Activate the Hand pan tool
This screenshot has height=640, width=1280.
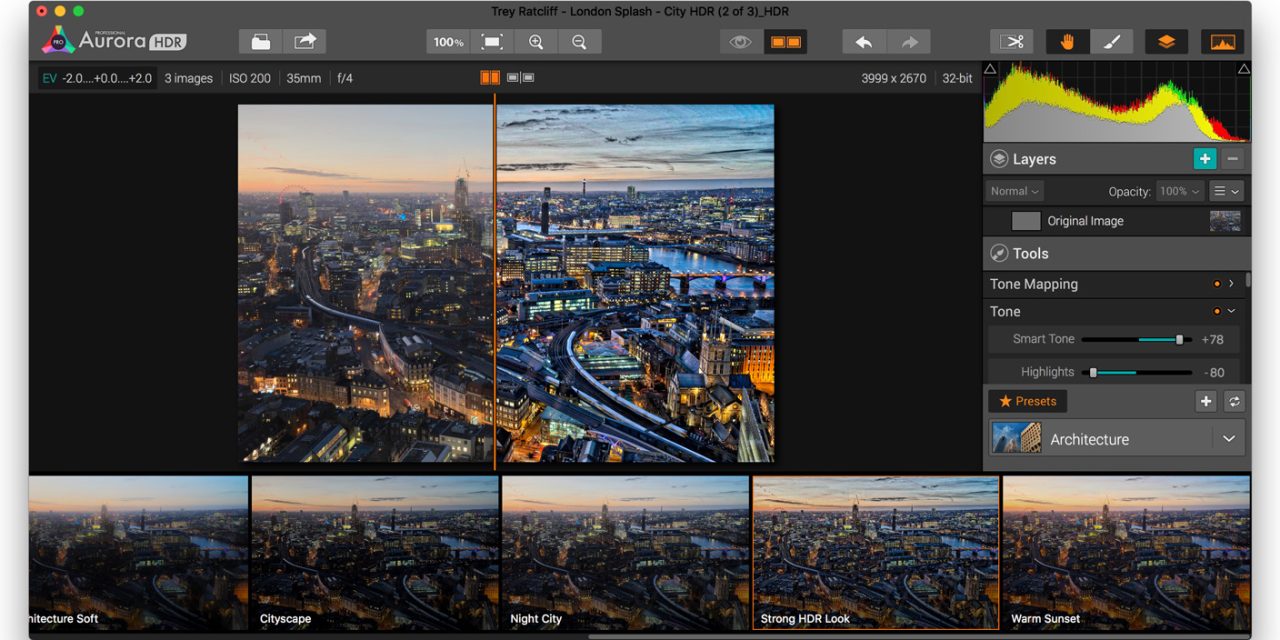(x=1066, y=41)
